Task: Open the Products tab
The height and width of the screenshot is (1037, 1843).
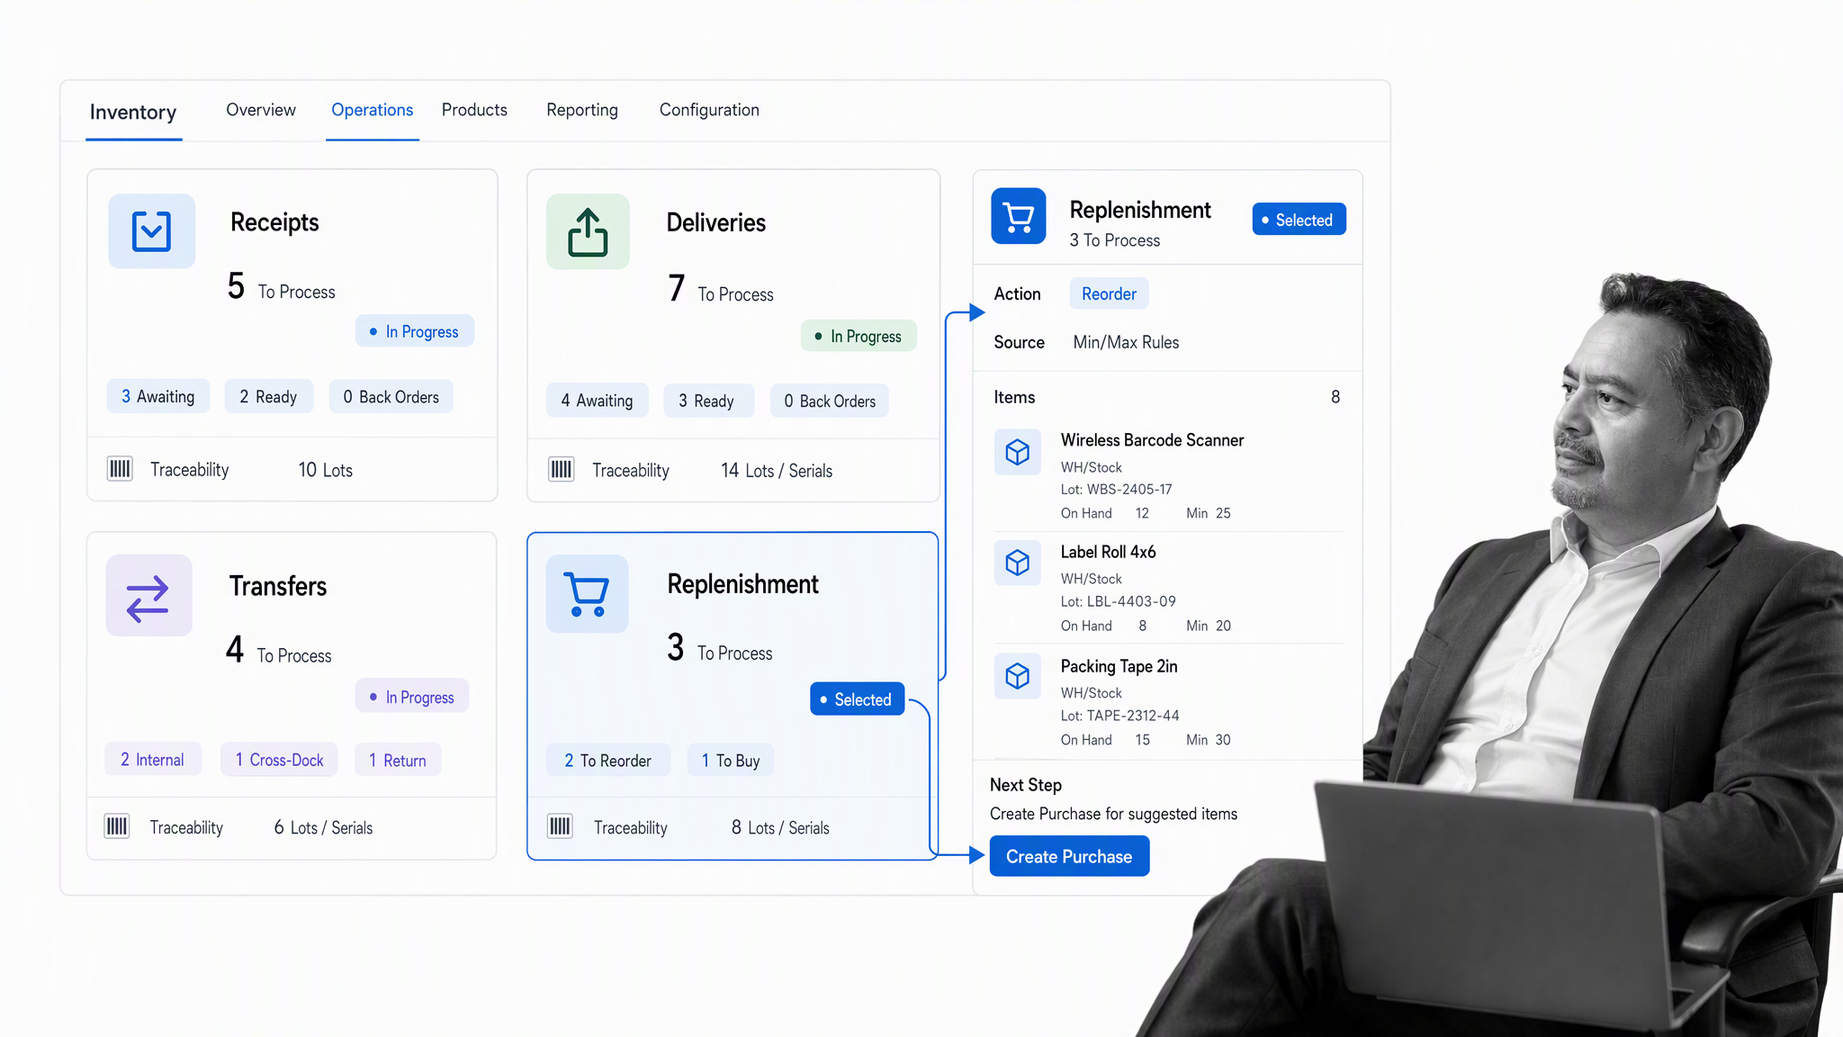Action: (x=474, y=110)
